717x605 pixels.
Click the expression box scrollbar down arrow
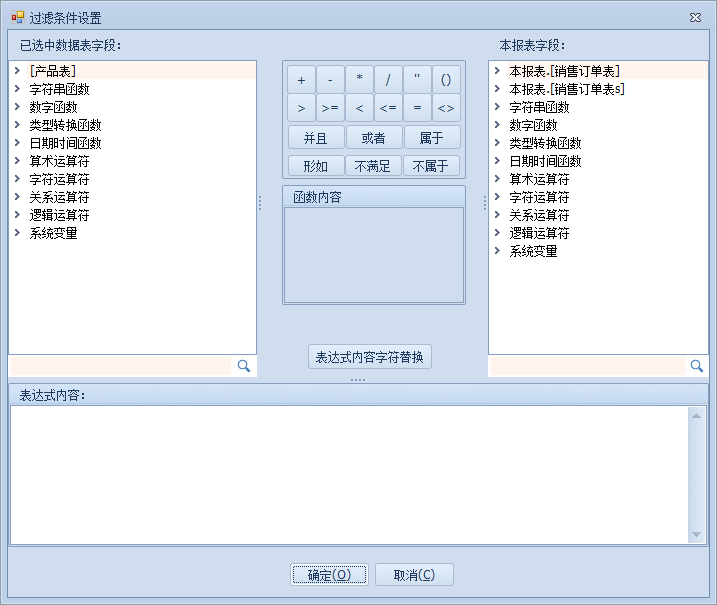[697, 535]
